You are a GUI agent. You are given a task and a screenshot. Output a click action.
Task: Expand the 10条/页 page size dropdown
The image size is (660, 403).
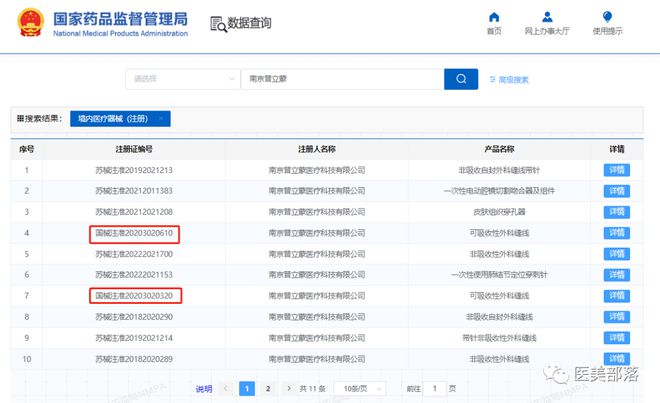tap(360, 389)
